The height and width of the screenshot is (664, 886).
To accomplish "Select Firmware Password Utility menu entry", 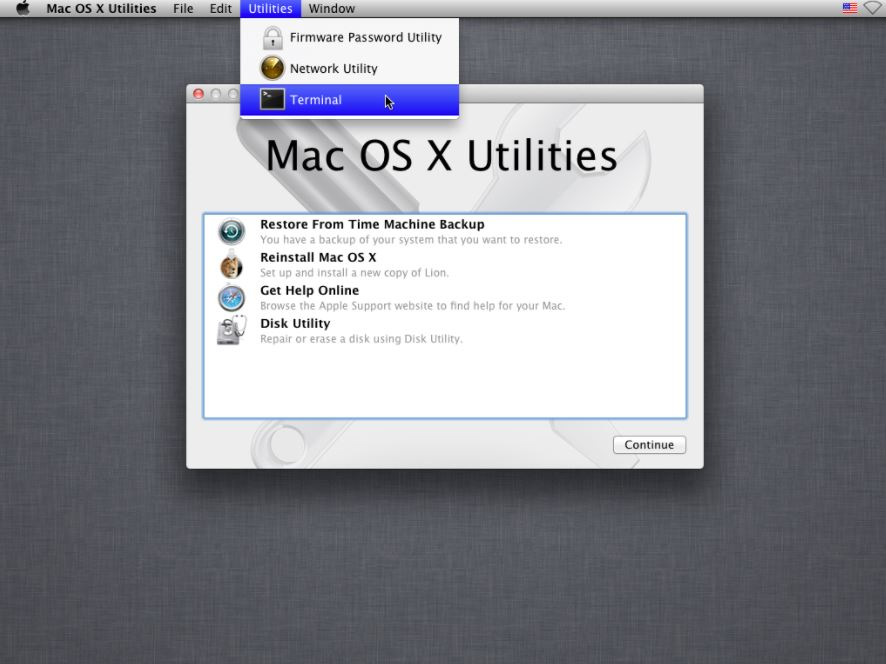I will [x=365, y=38].
